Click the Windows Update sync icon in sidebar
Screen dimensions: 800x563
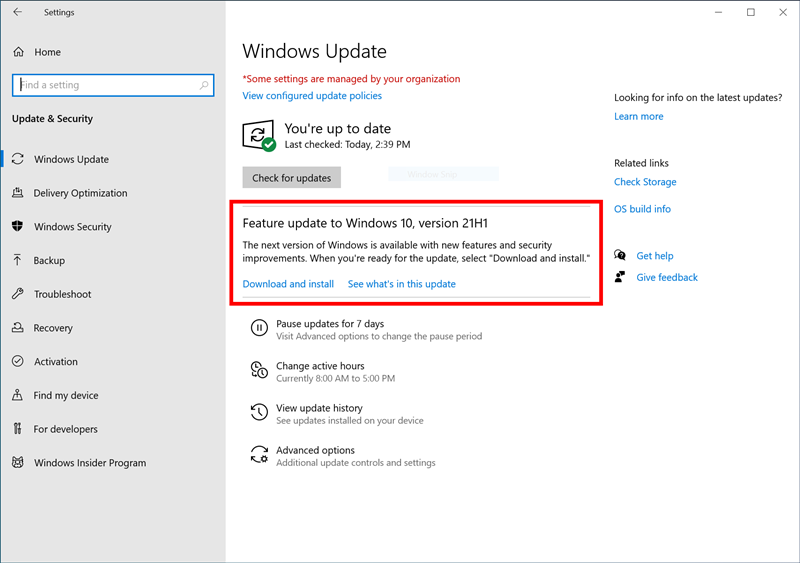pos(18,159)
